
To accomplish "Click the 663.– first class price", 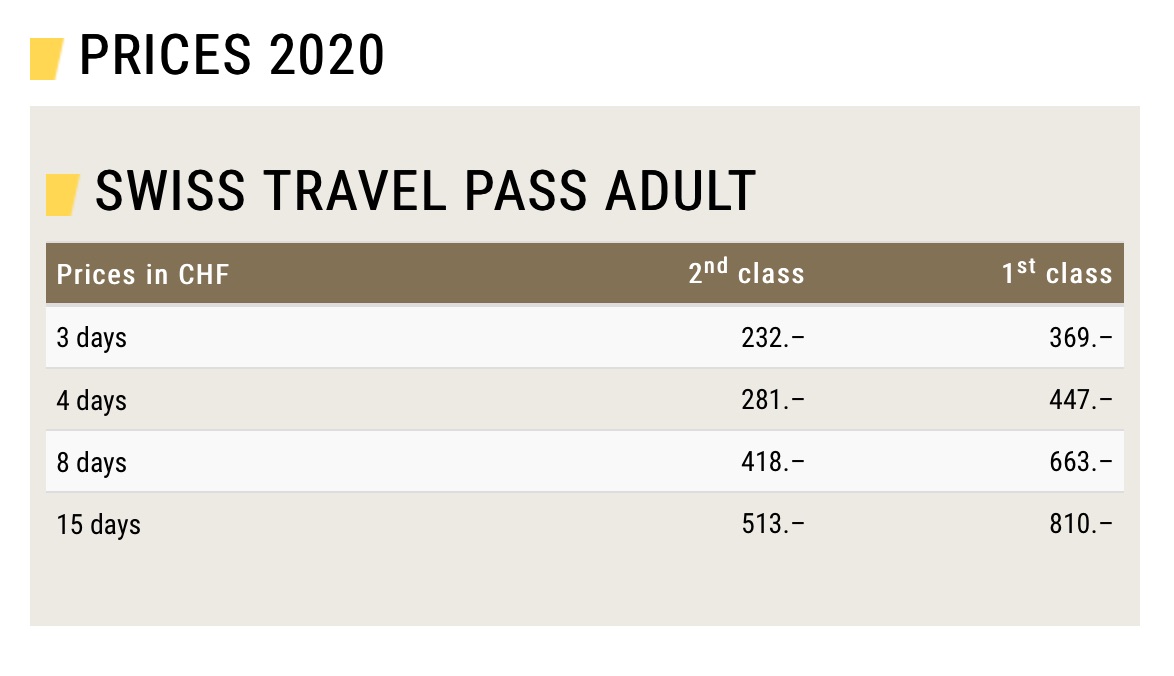I will pyautogui.click(x=1081, y=462).
